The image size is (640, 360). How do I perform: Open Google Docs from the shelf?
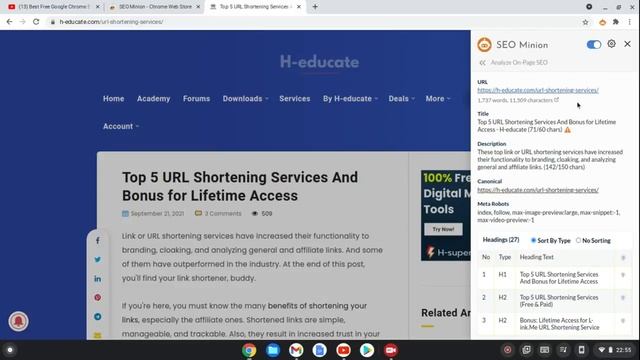[x=320, y=350]
